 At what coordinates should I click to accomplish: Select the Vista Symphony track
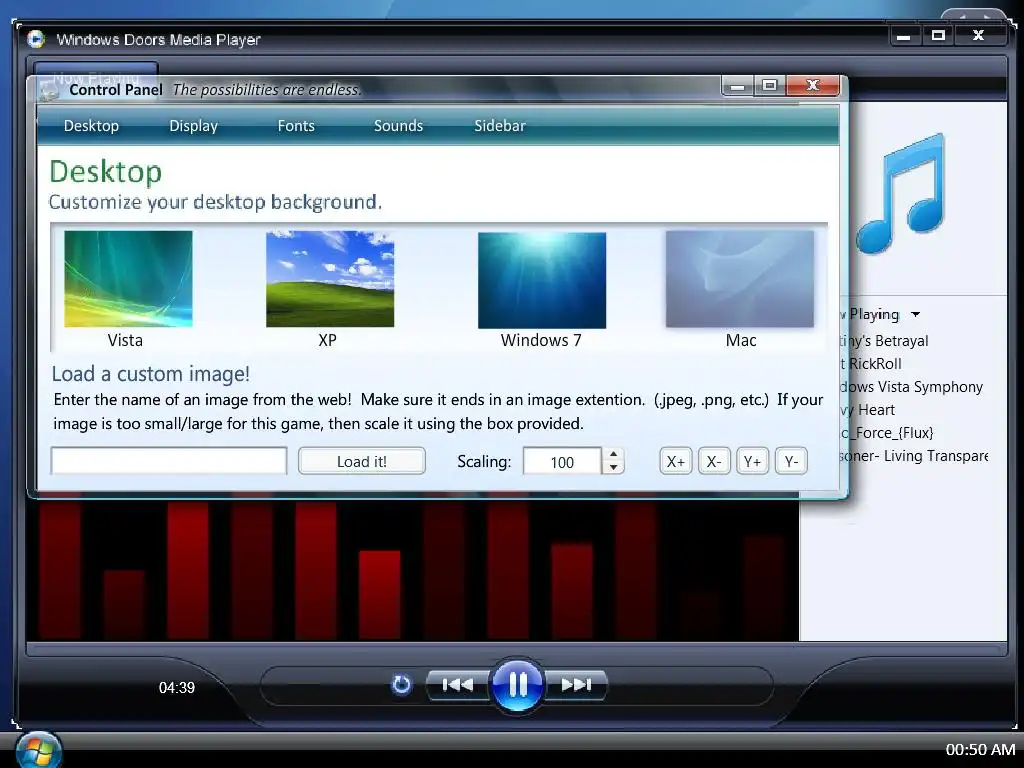coord(911,387)
